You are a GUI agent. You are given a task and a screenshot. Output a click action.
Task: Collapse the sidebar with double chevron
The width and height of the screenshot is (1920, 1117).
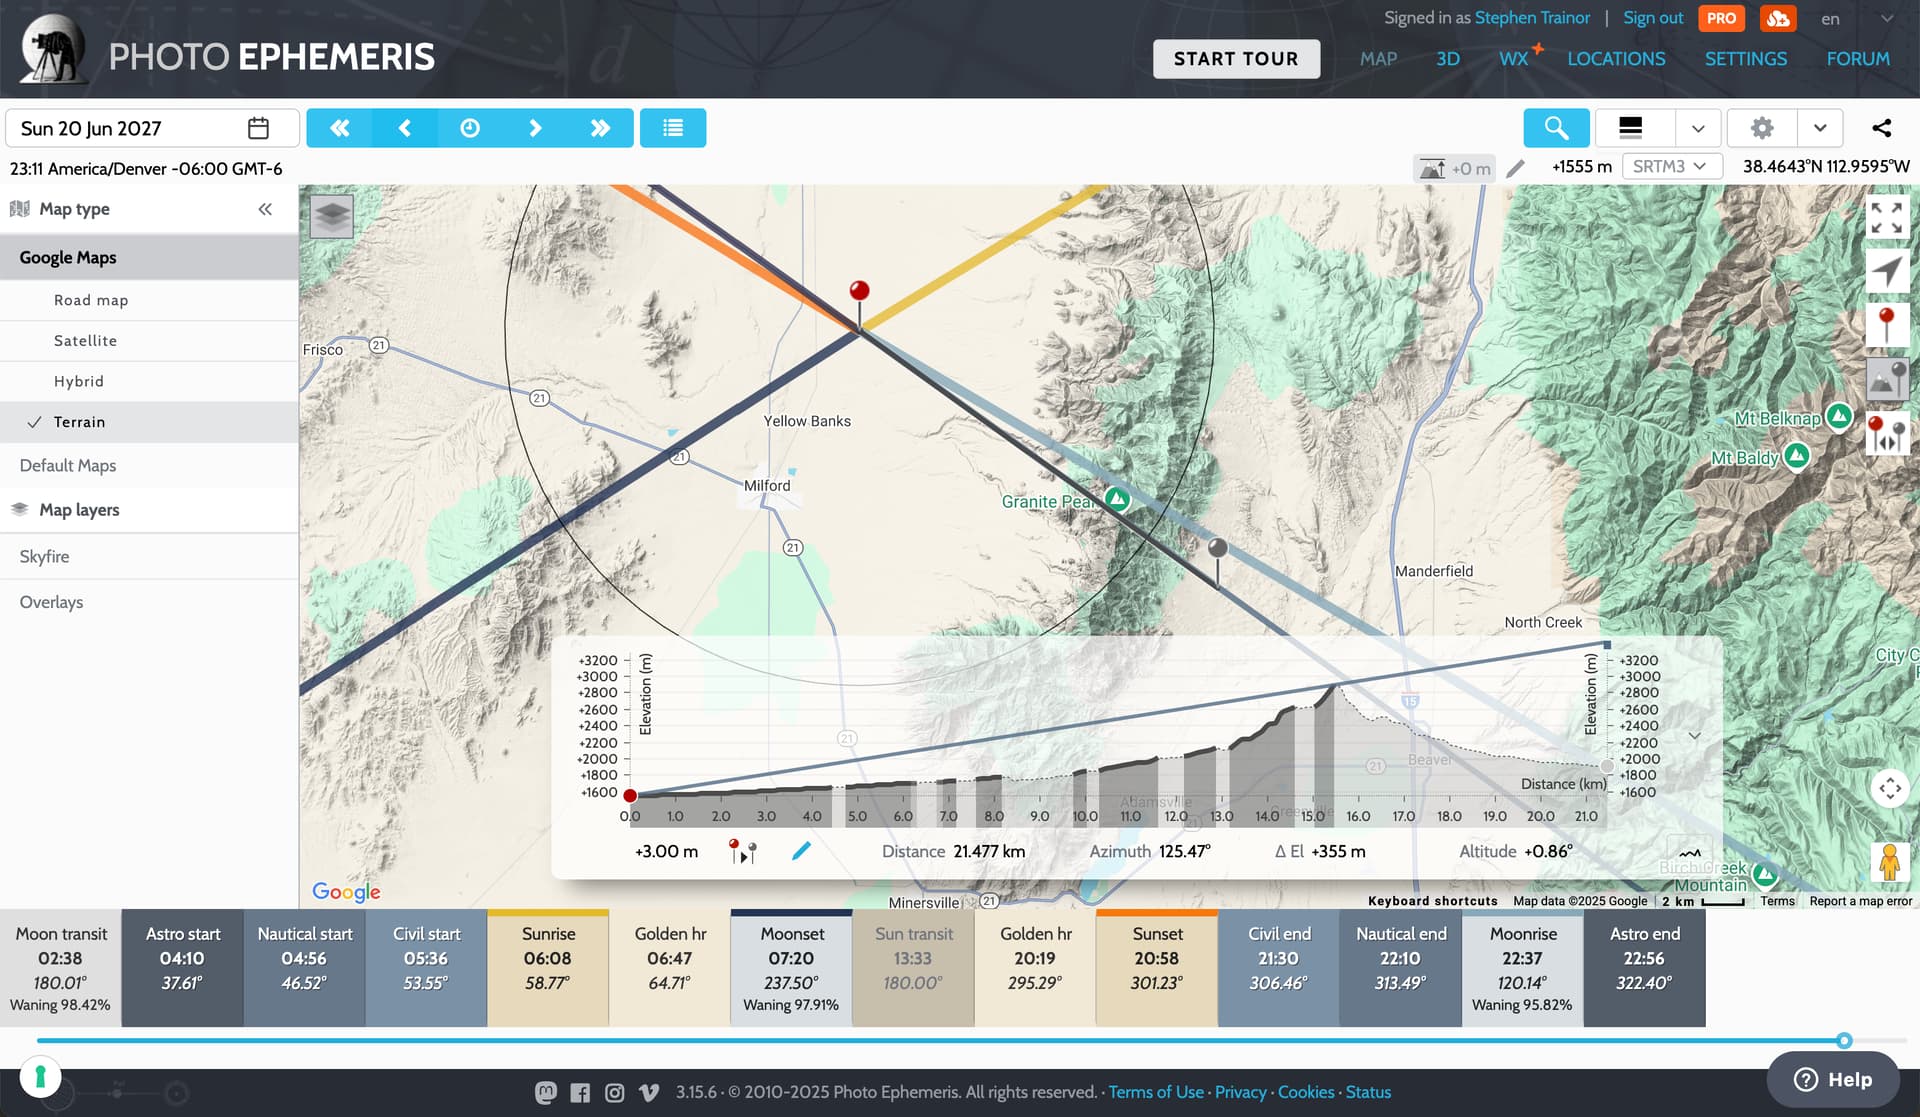tap(265, 209)
